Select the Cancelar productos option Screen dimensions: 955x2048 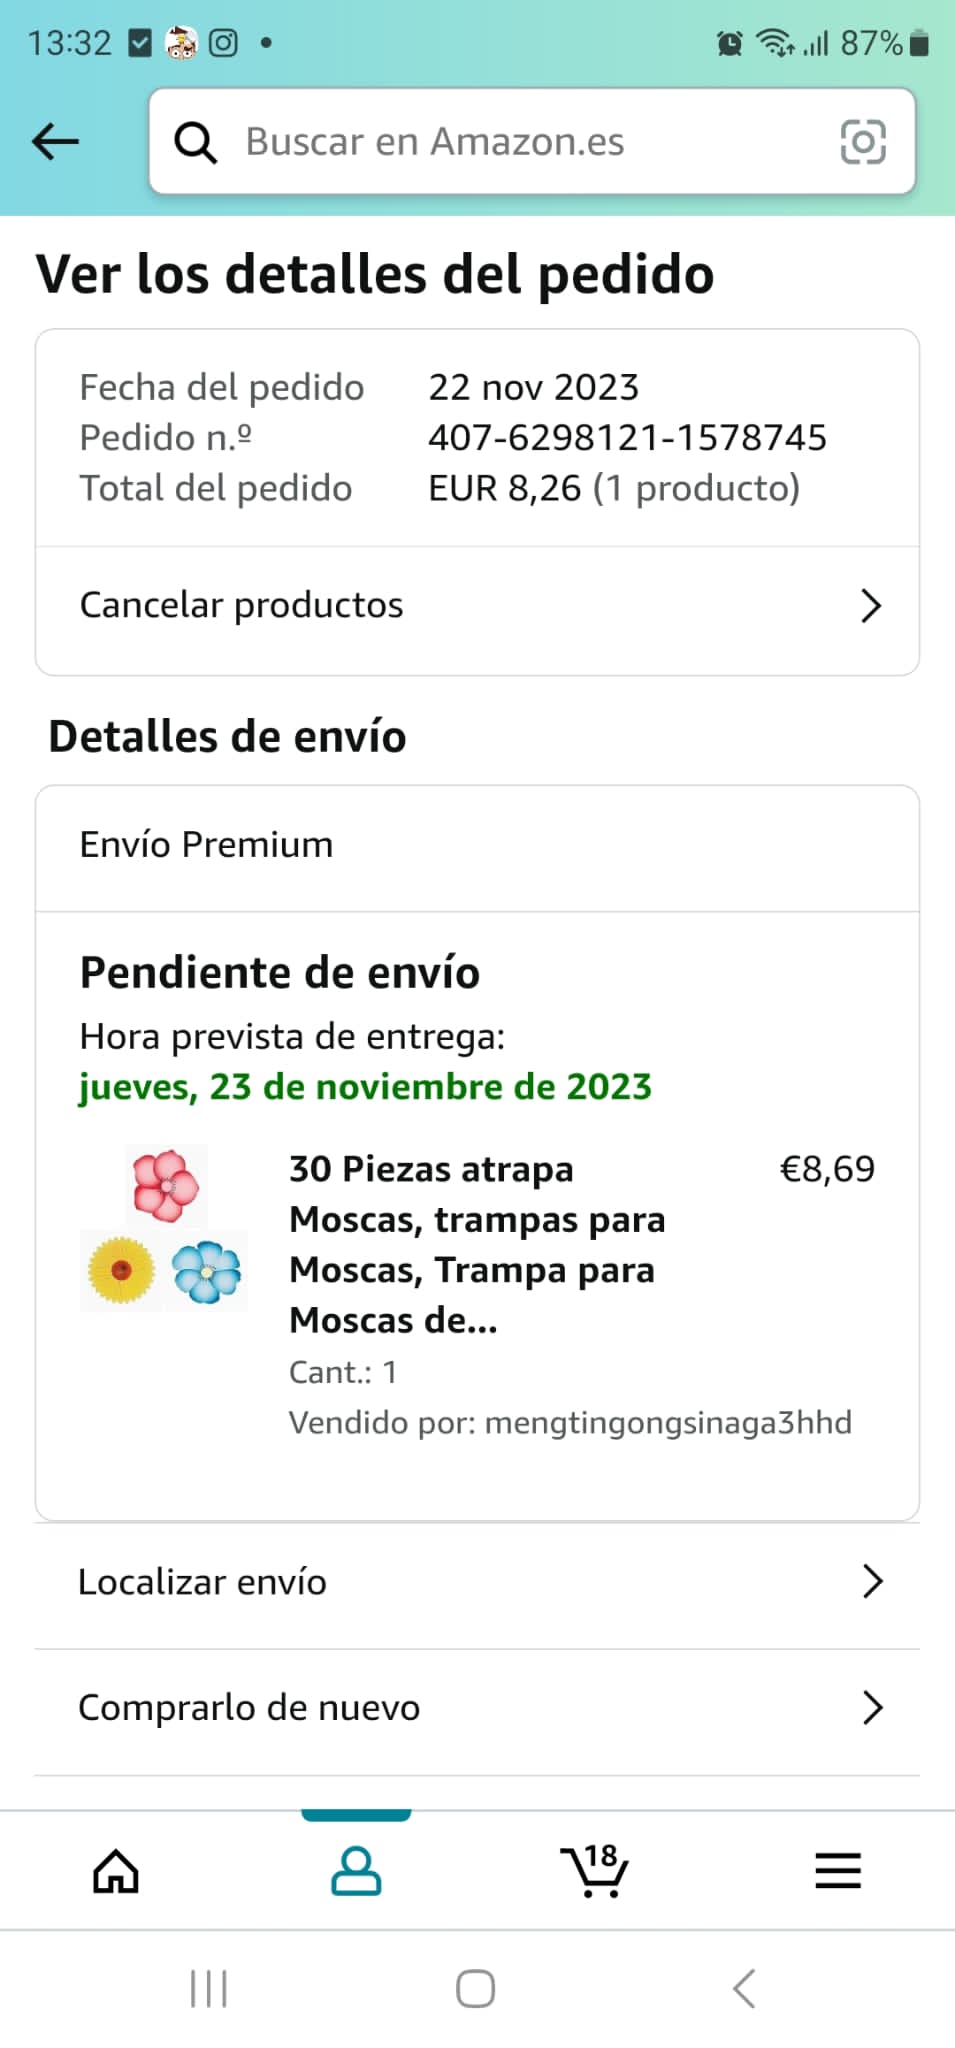tap(242, 606)
